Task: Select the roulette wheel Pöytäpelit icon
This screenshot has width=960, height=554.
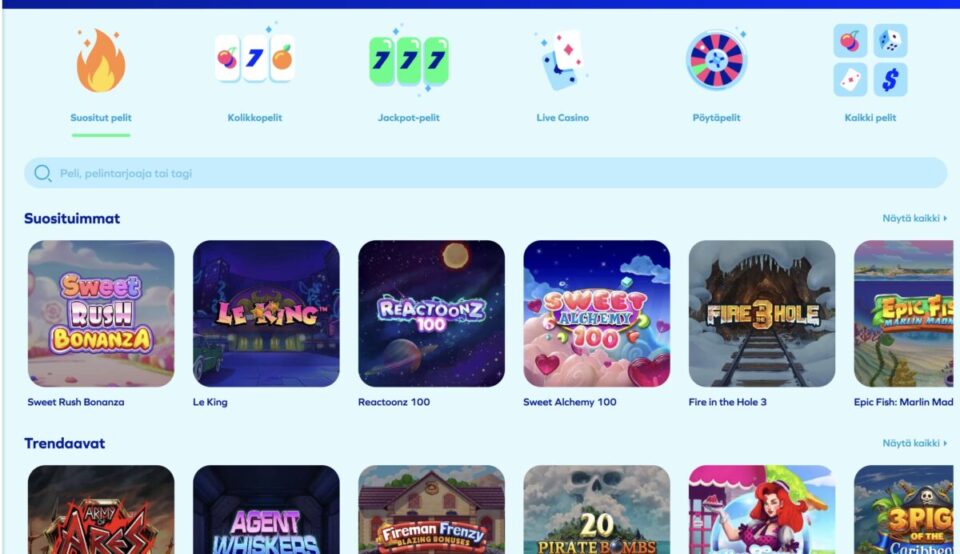Action: tap(716, 60)
